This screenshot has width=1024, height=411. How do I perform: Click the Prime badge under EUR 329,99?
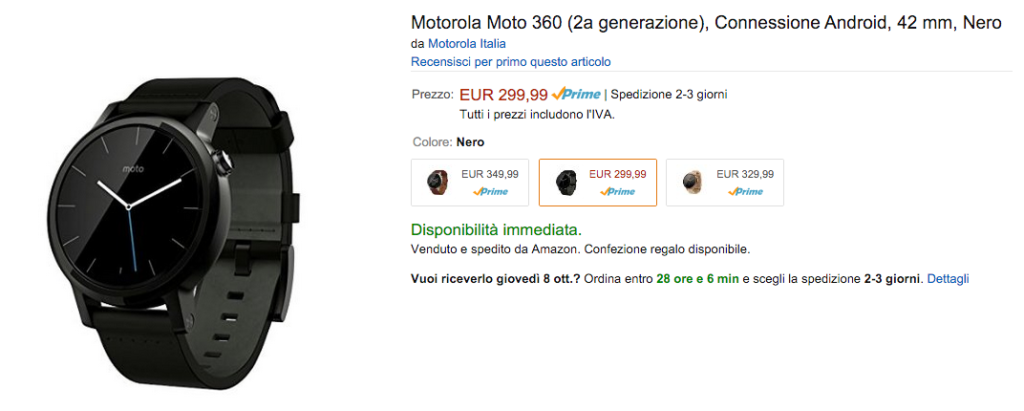click(746, 191)
